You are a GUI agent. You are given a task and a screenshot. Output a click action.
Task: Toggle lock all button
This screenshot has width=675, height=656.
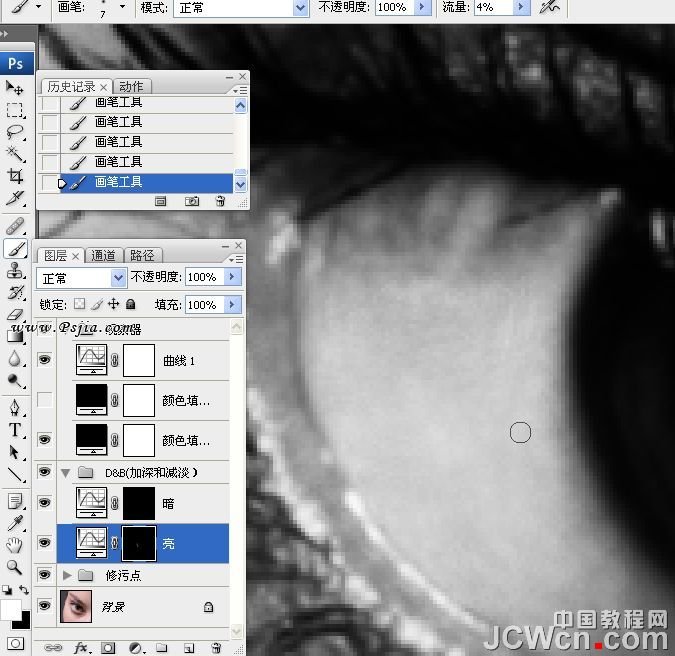[x=131, y=304]
